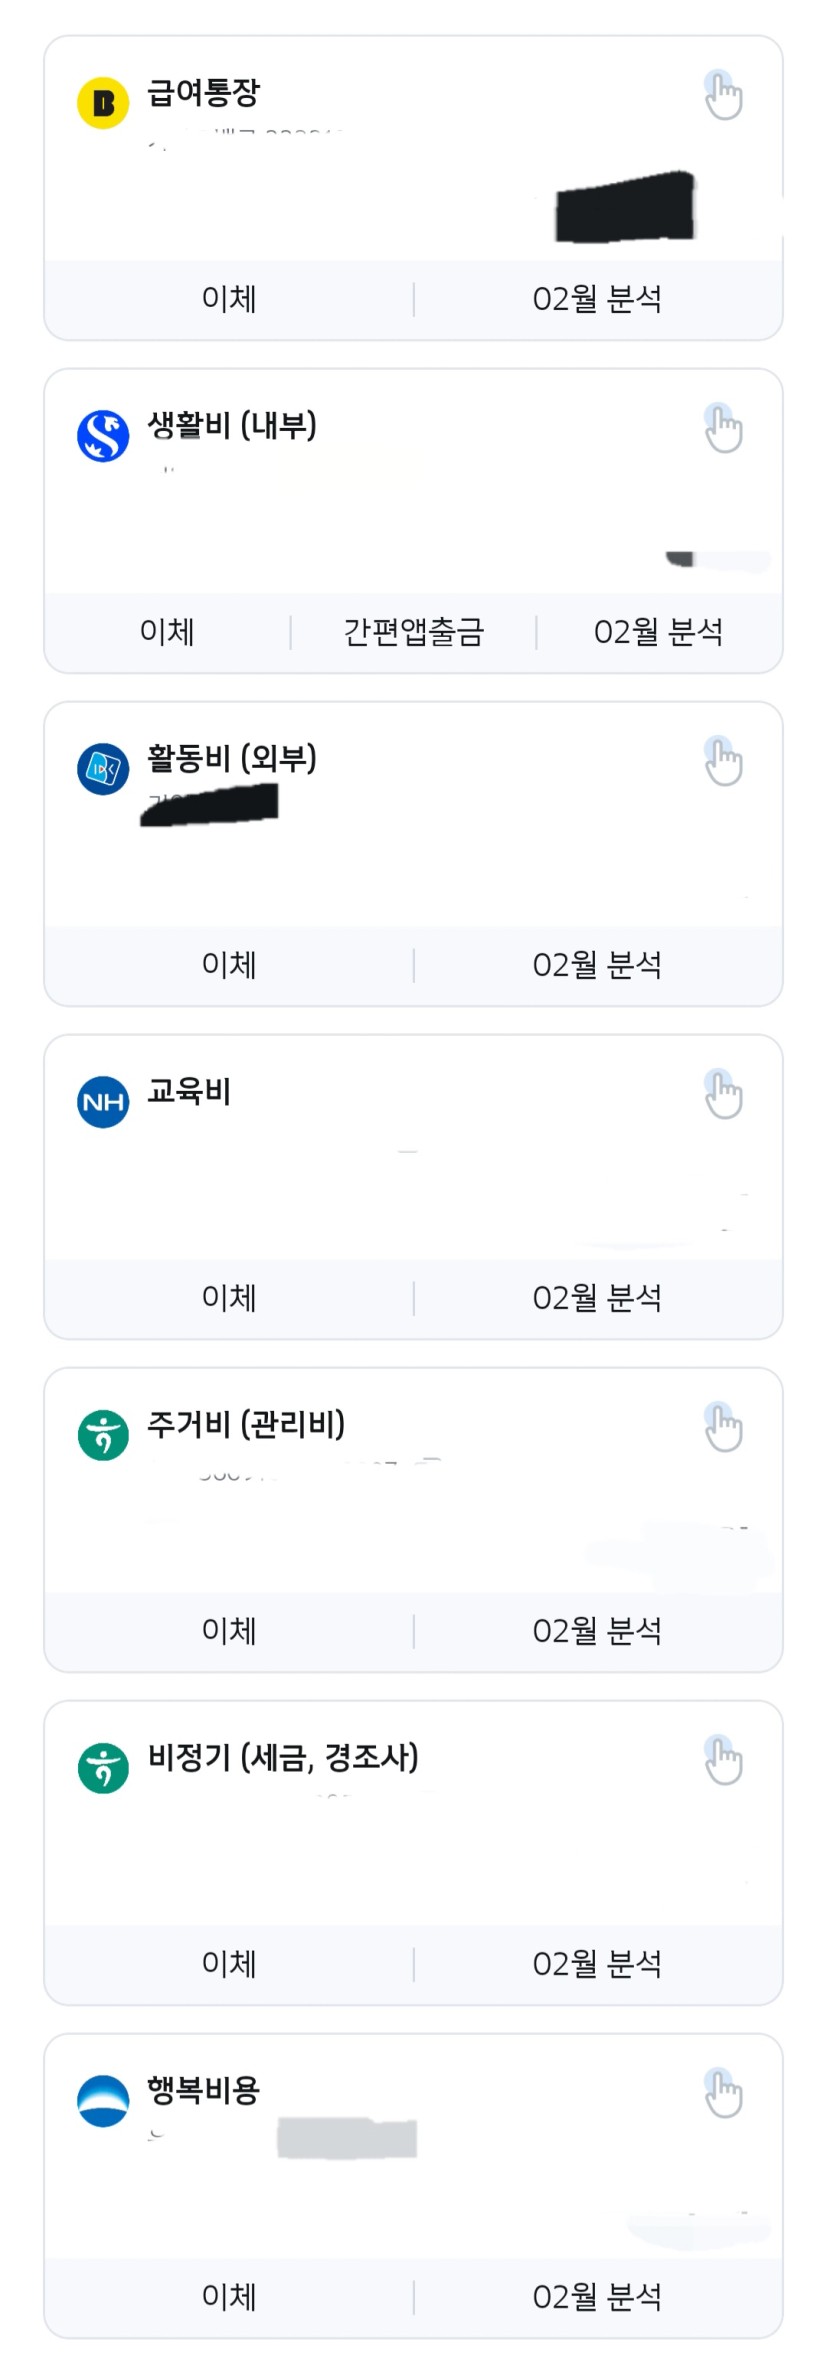The height and width of the screenshot is (2355, 827).
Task: Open the 행복비용 account title
Action: [204, 2090]
